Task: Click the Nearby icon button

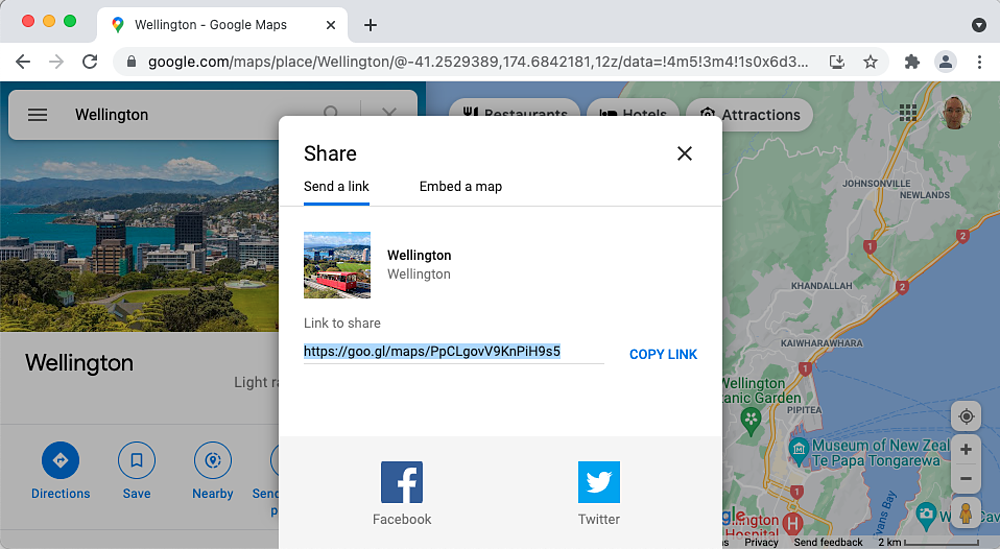Action: point(212,461)
